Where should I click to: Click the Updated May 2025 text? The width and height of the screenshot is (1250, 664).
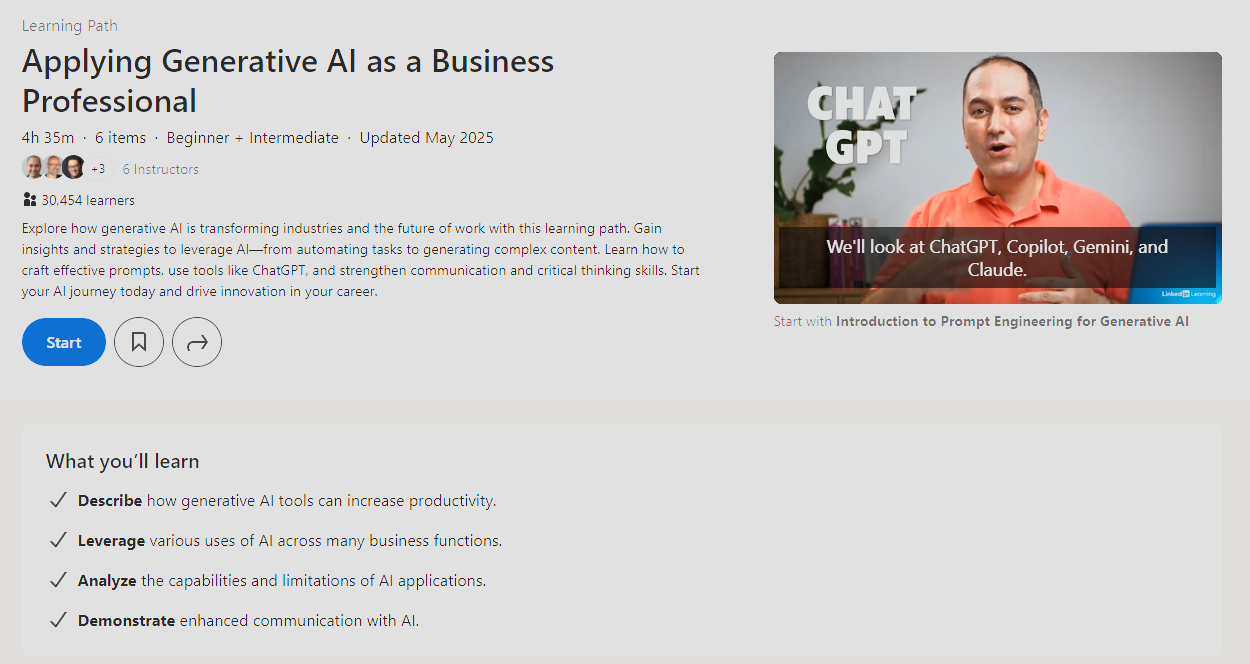[427, 138]
